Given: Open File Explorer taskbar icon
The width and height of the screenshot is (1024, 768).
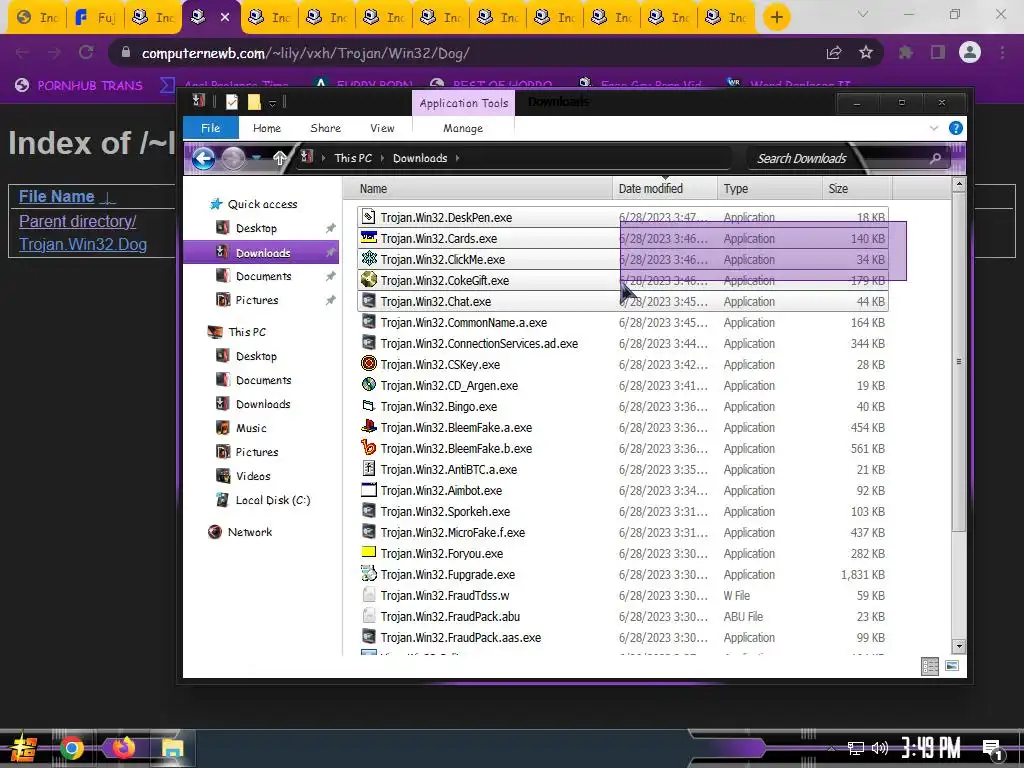Looking at the screenshot, I should point(172,748).
